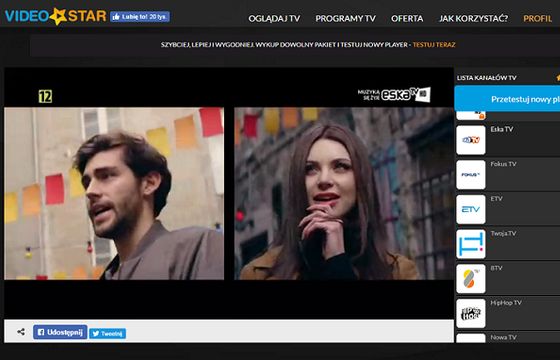Image resolution: width=560 pixels, height=360 pixels.
Task: Follow the TESTUJ TERAZ link
Action: [x=434, y=45]
